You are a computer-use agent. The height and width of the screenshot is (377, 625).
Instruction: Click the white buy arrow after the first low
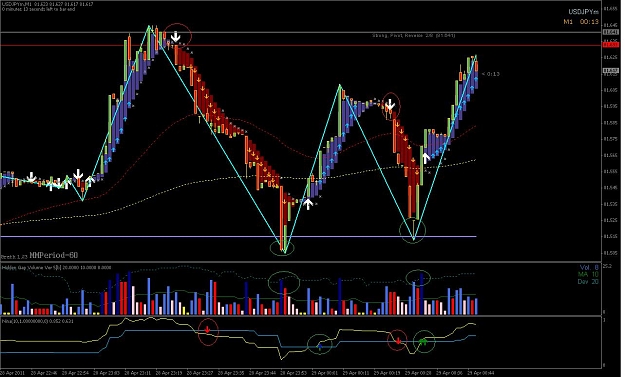point(307,204)
